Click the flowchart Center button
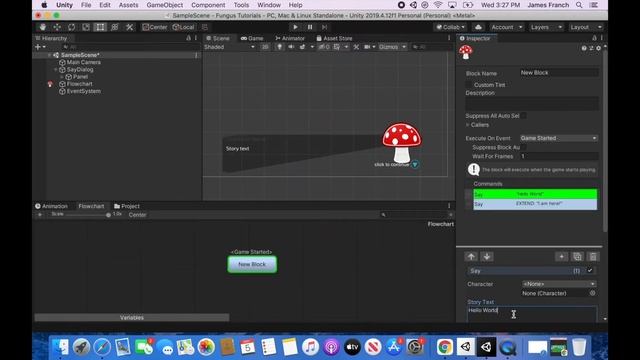This screenshot has width=640, height=360. click(138, 215)
